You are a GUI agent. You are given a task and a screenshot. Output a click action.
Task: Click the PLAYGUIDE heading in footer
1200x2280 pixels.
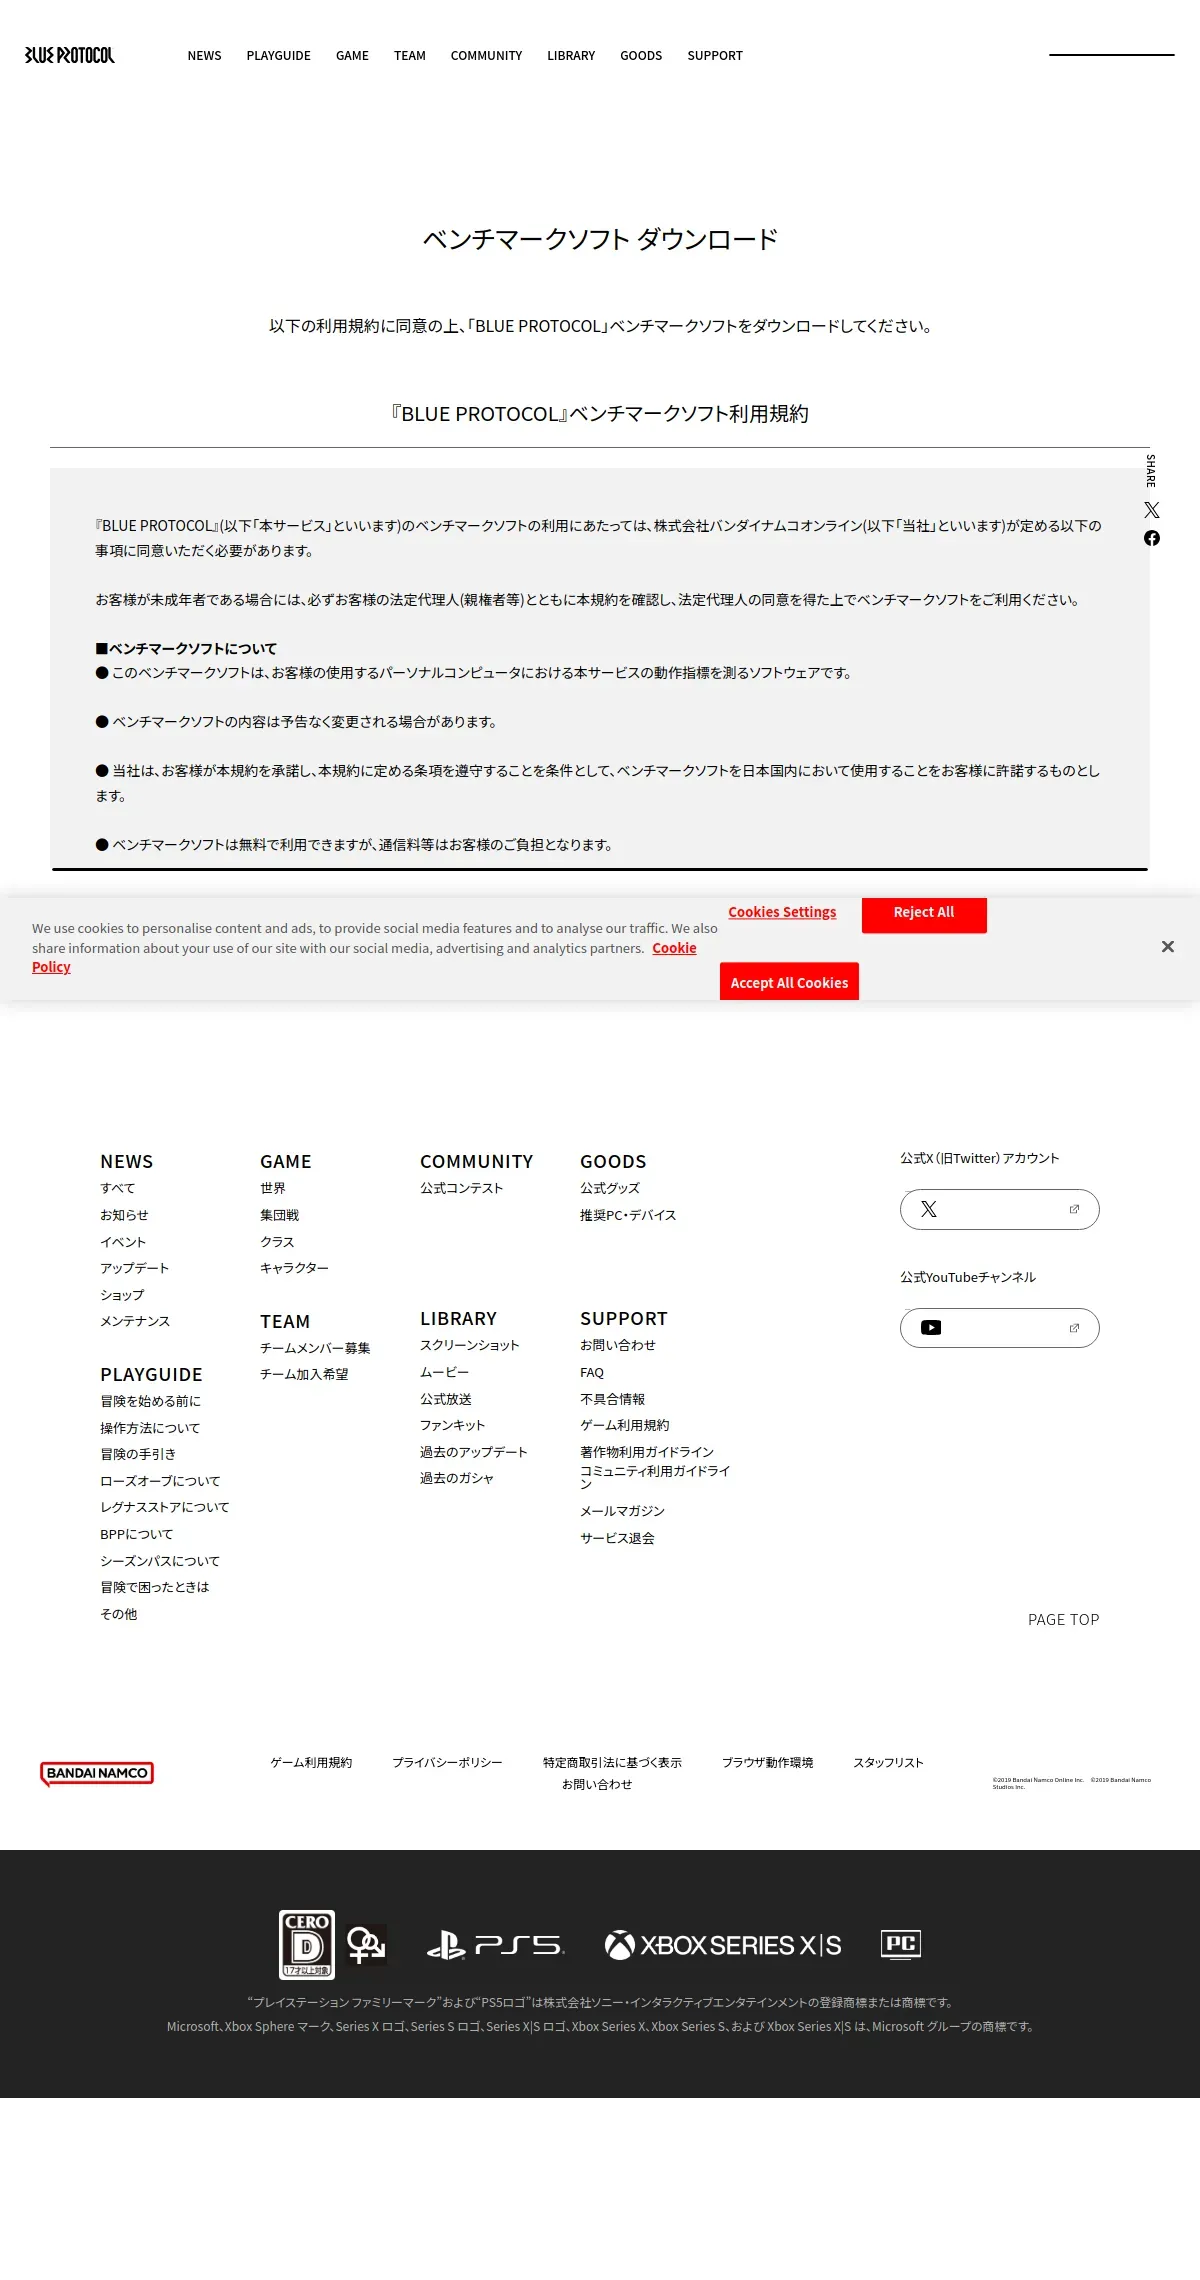[x=151, y=1375]
